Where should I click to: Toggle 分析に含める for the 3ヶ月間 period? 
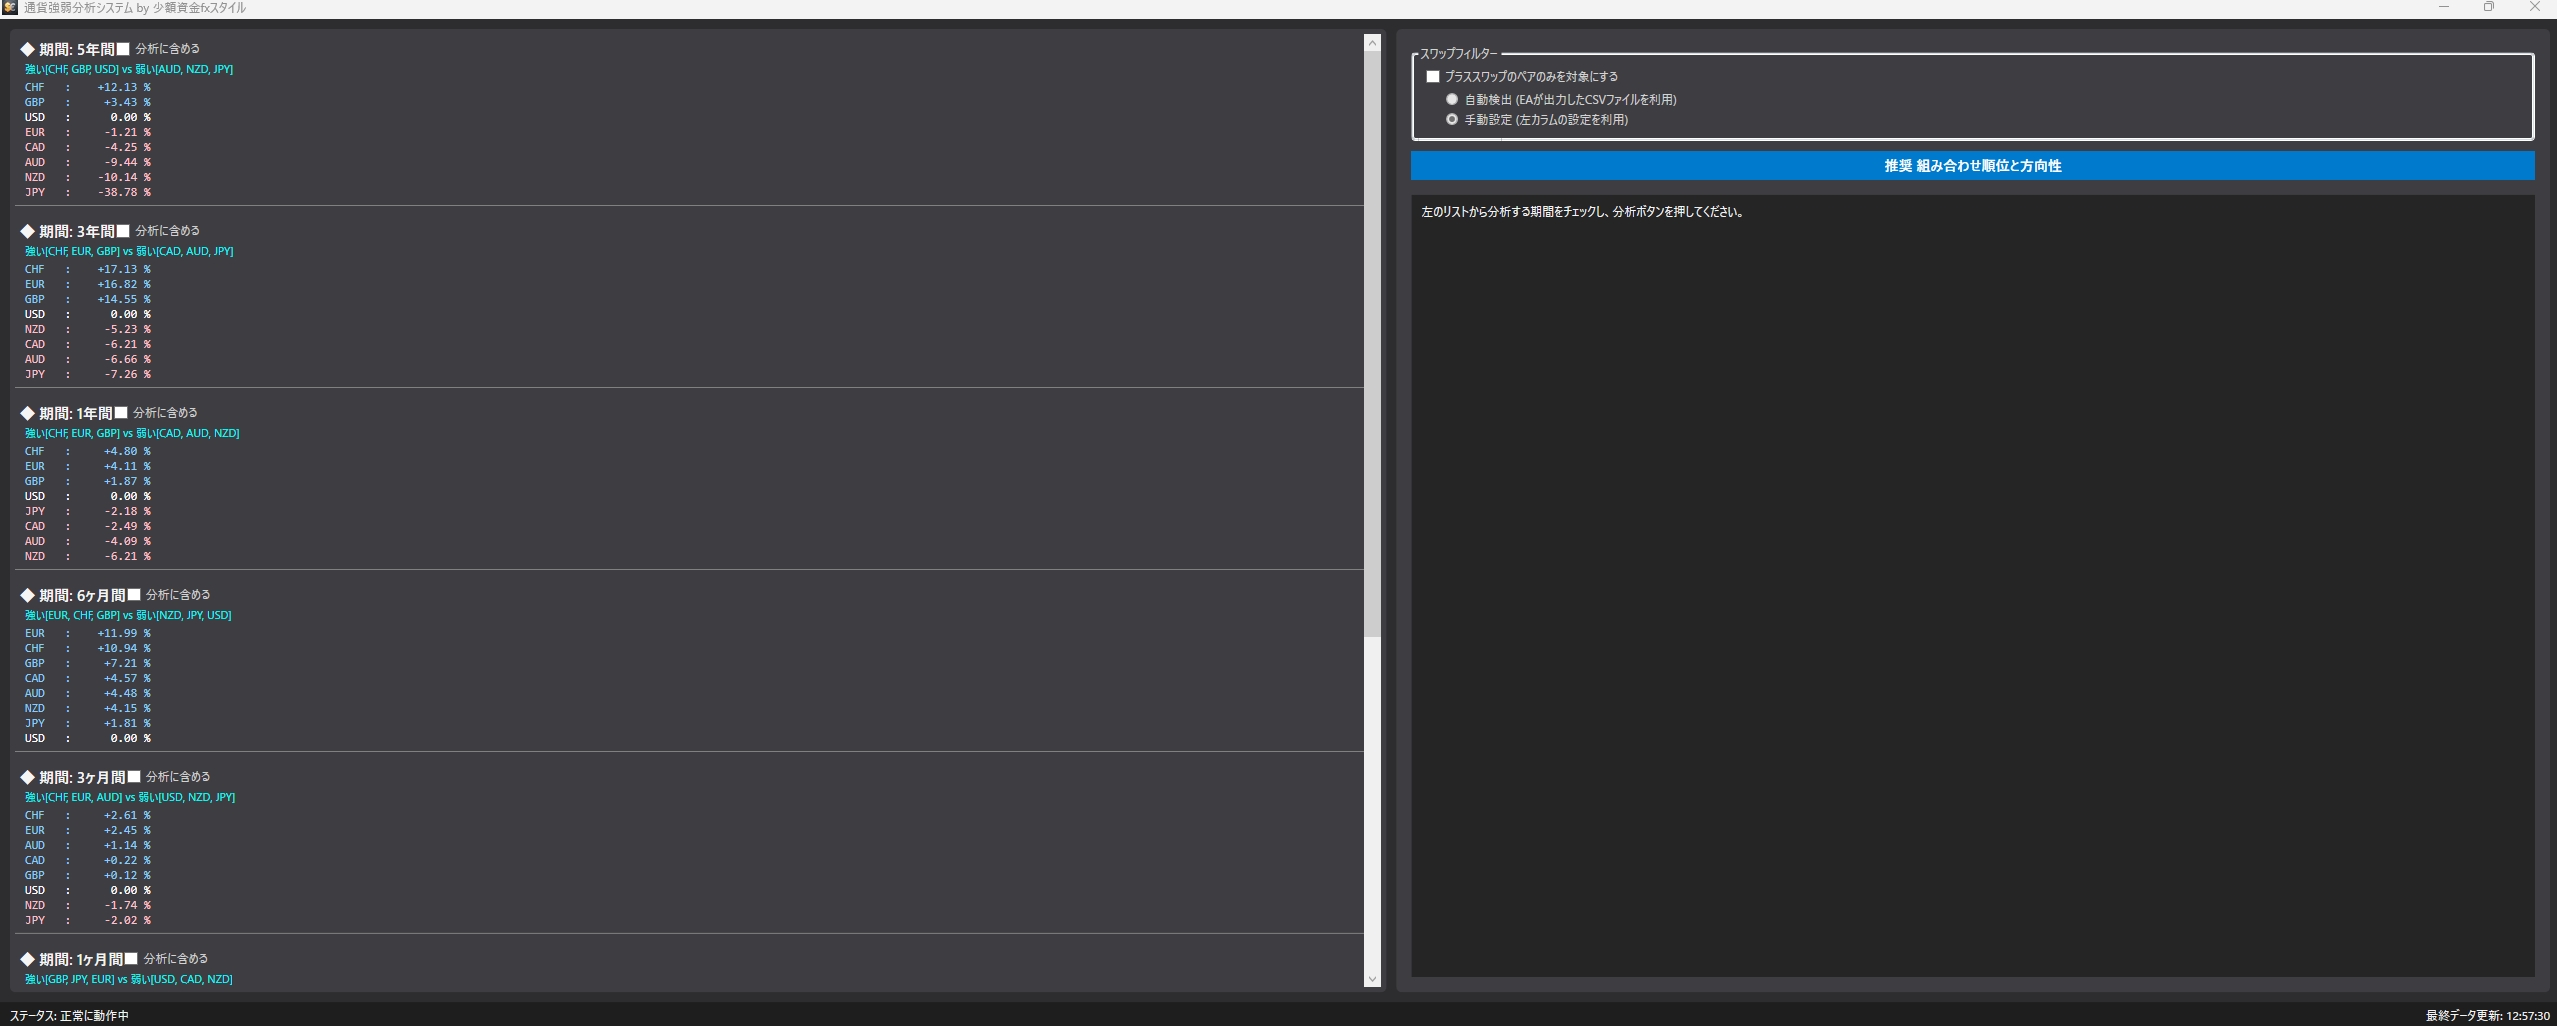pos(134,777)
